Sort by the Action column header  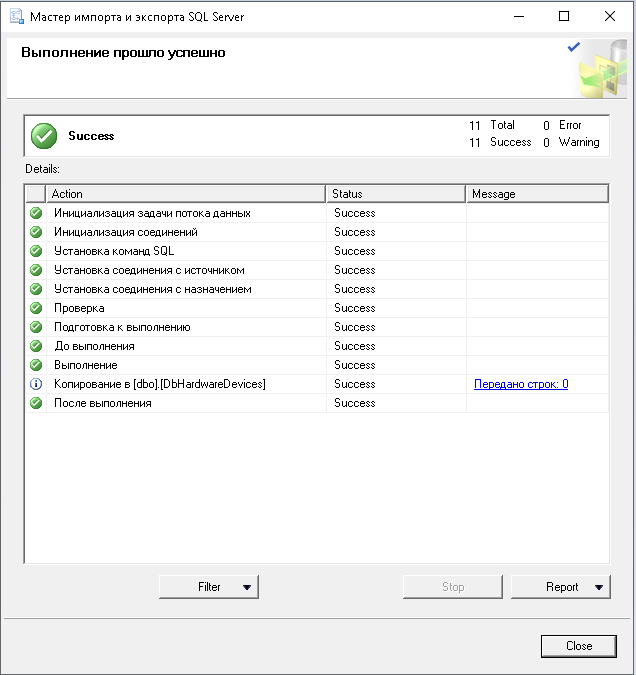click(x=186, y=194)
